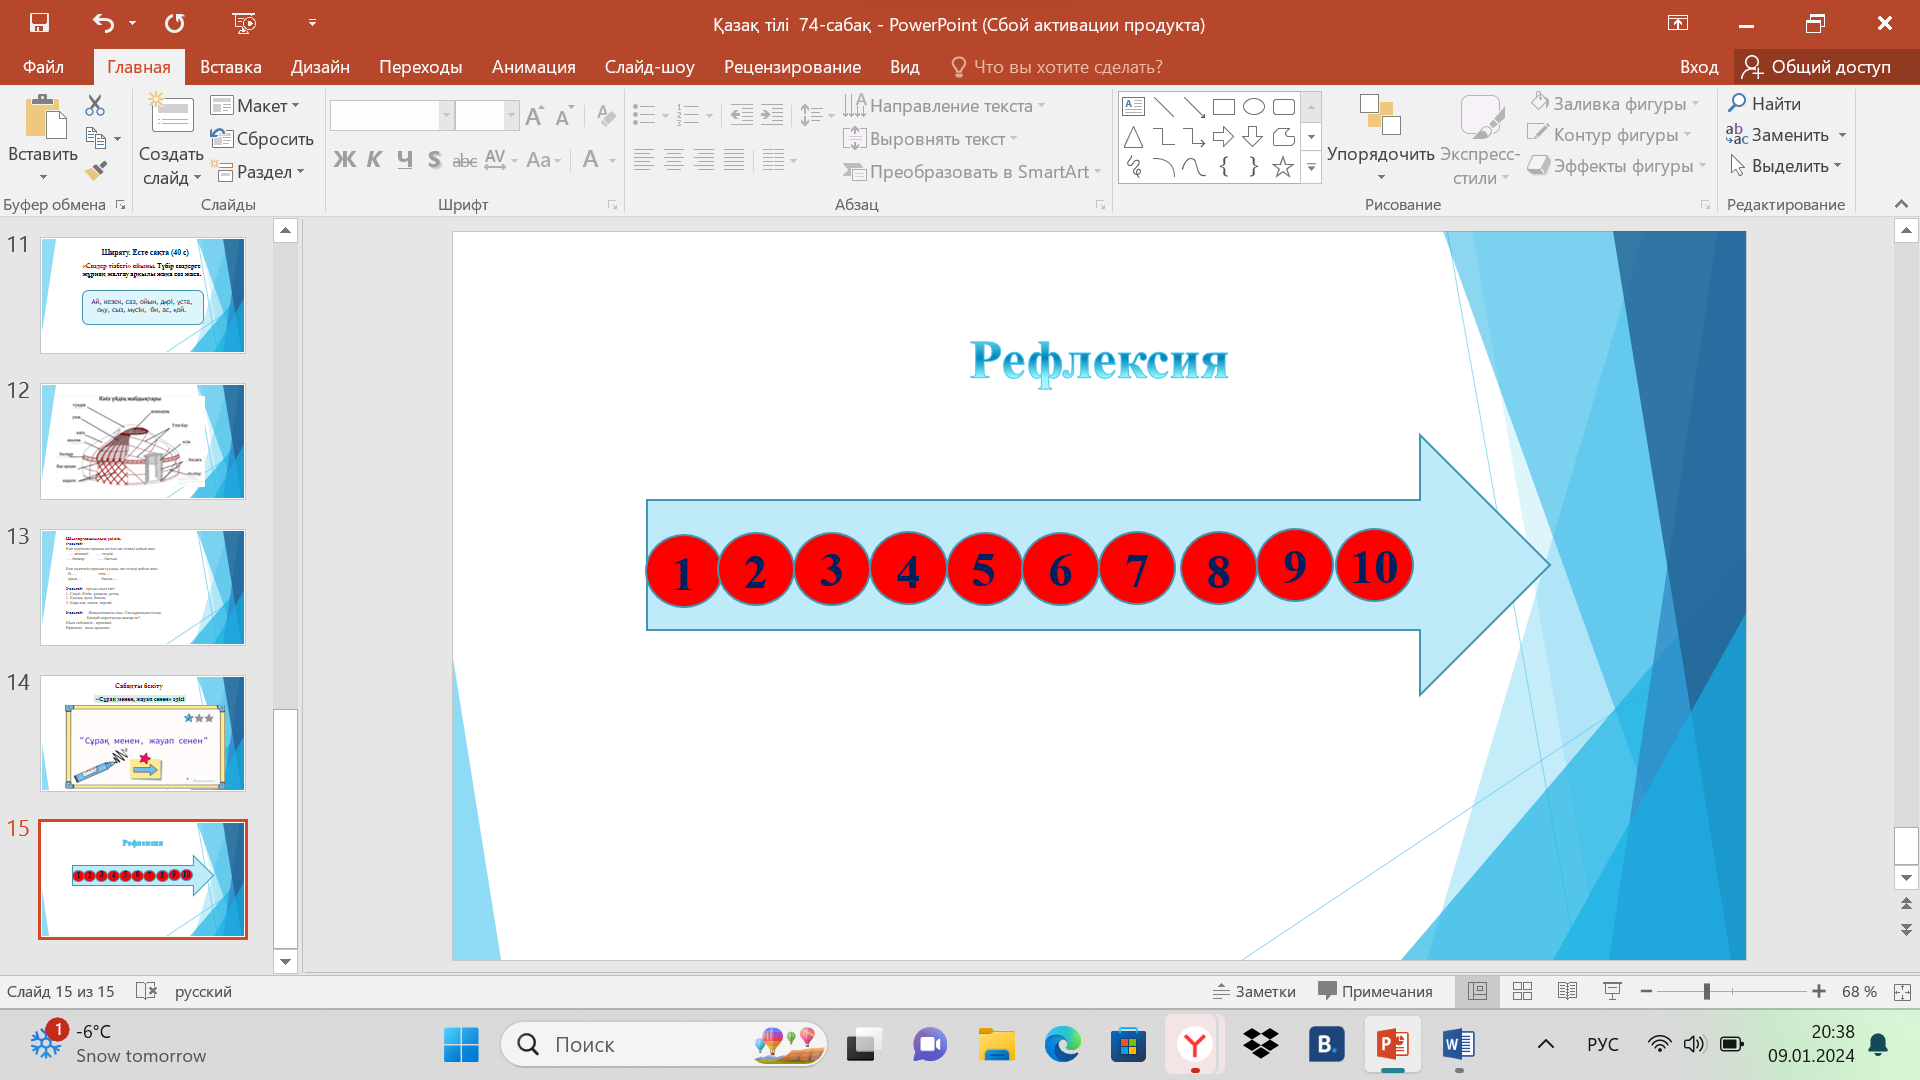The width and height of the screenshot is (1920, 1080).
Task: Open the Раздел section dropdown
Action: 257,172
